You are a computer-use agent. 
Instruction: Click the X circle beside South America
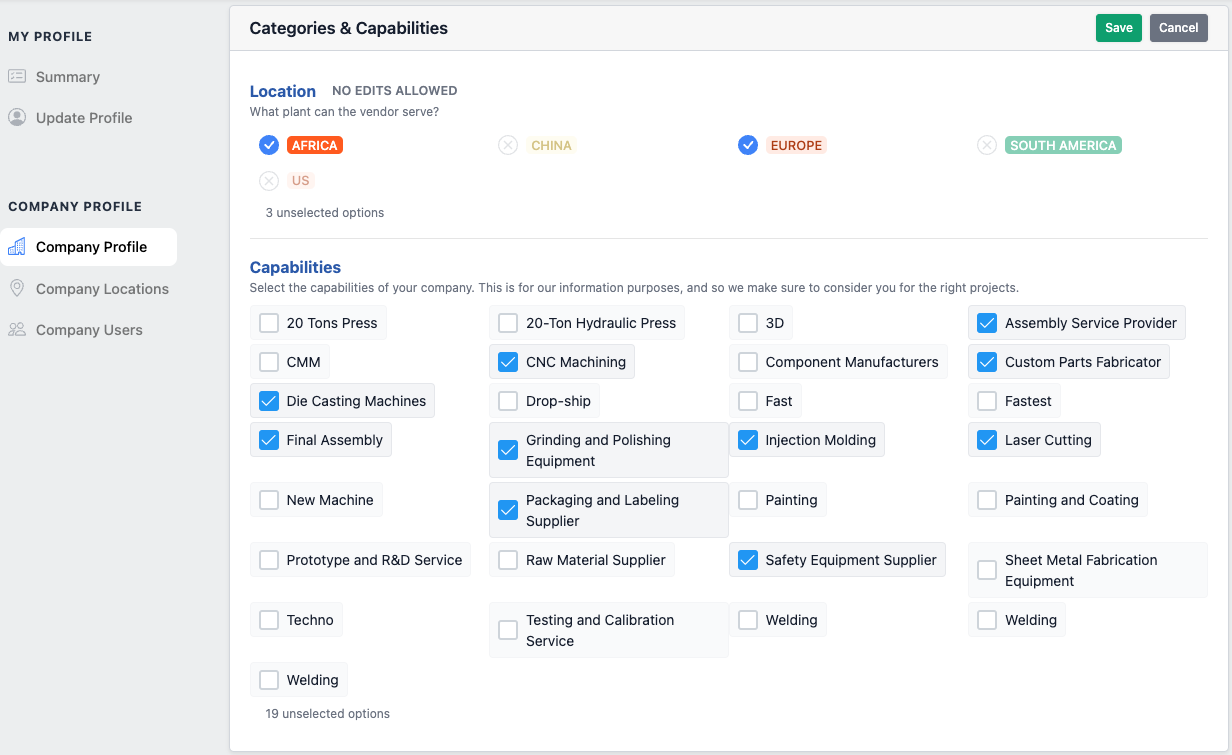coord(987,146)
